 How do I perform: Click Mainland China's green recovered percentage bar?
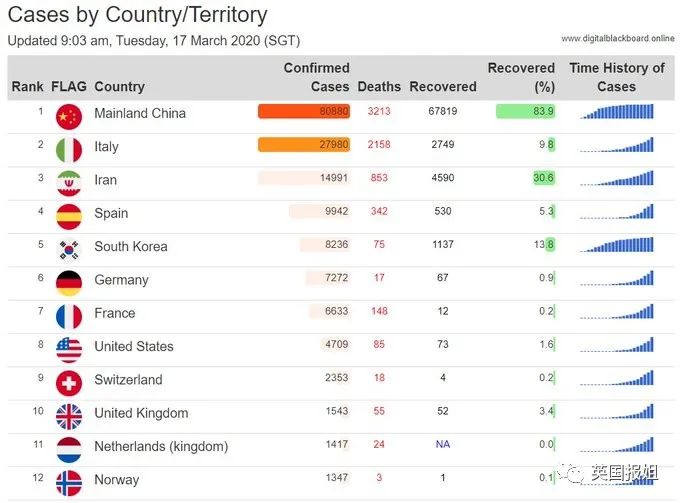coord(525,112)
